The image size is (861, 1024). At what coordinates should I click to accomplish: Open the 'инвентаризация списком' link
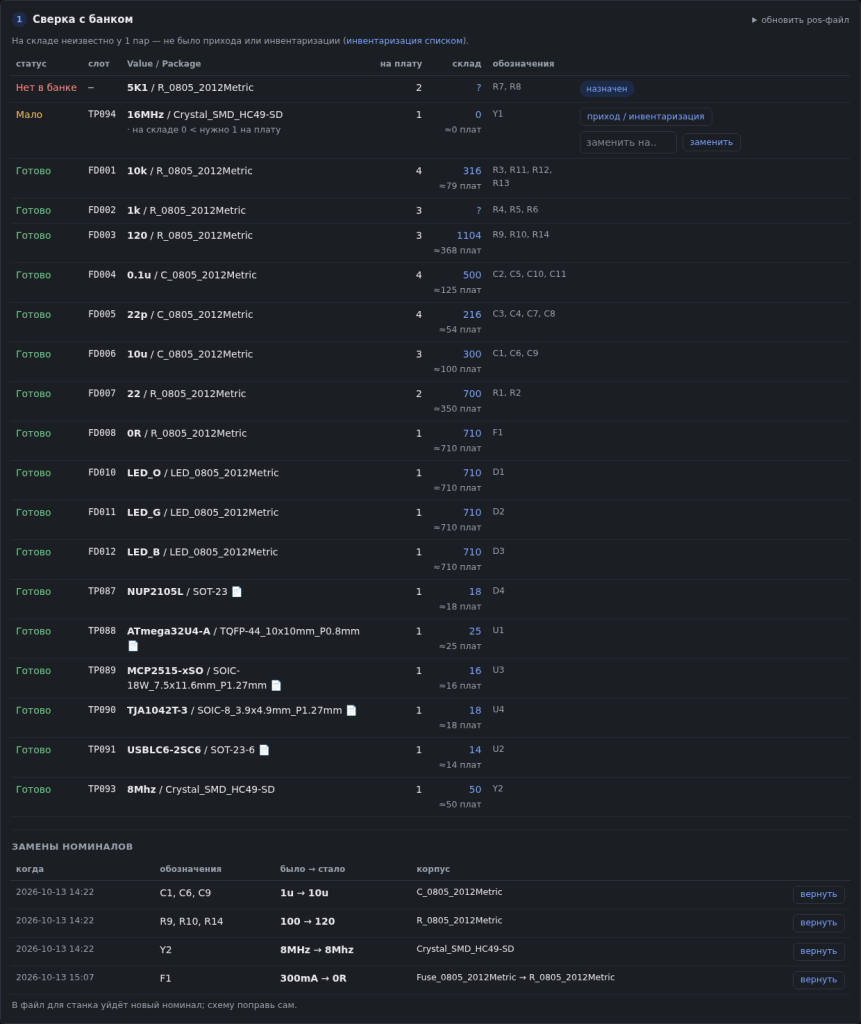coord(404,40)
